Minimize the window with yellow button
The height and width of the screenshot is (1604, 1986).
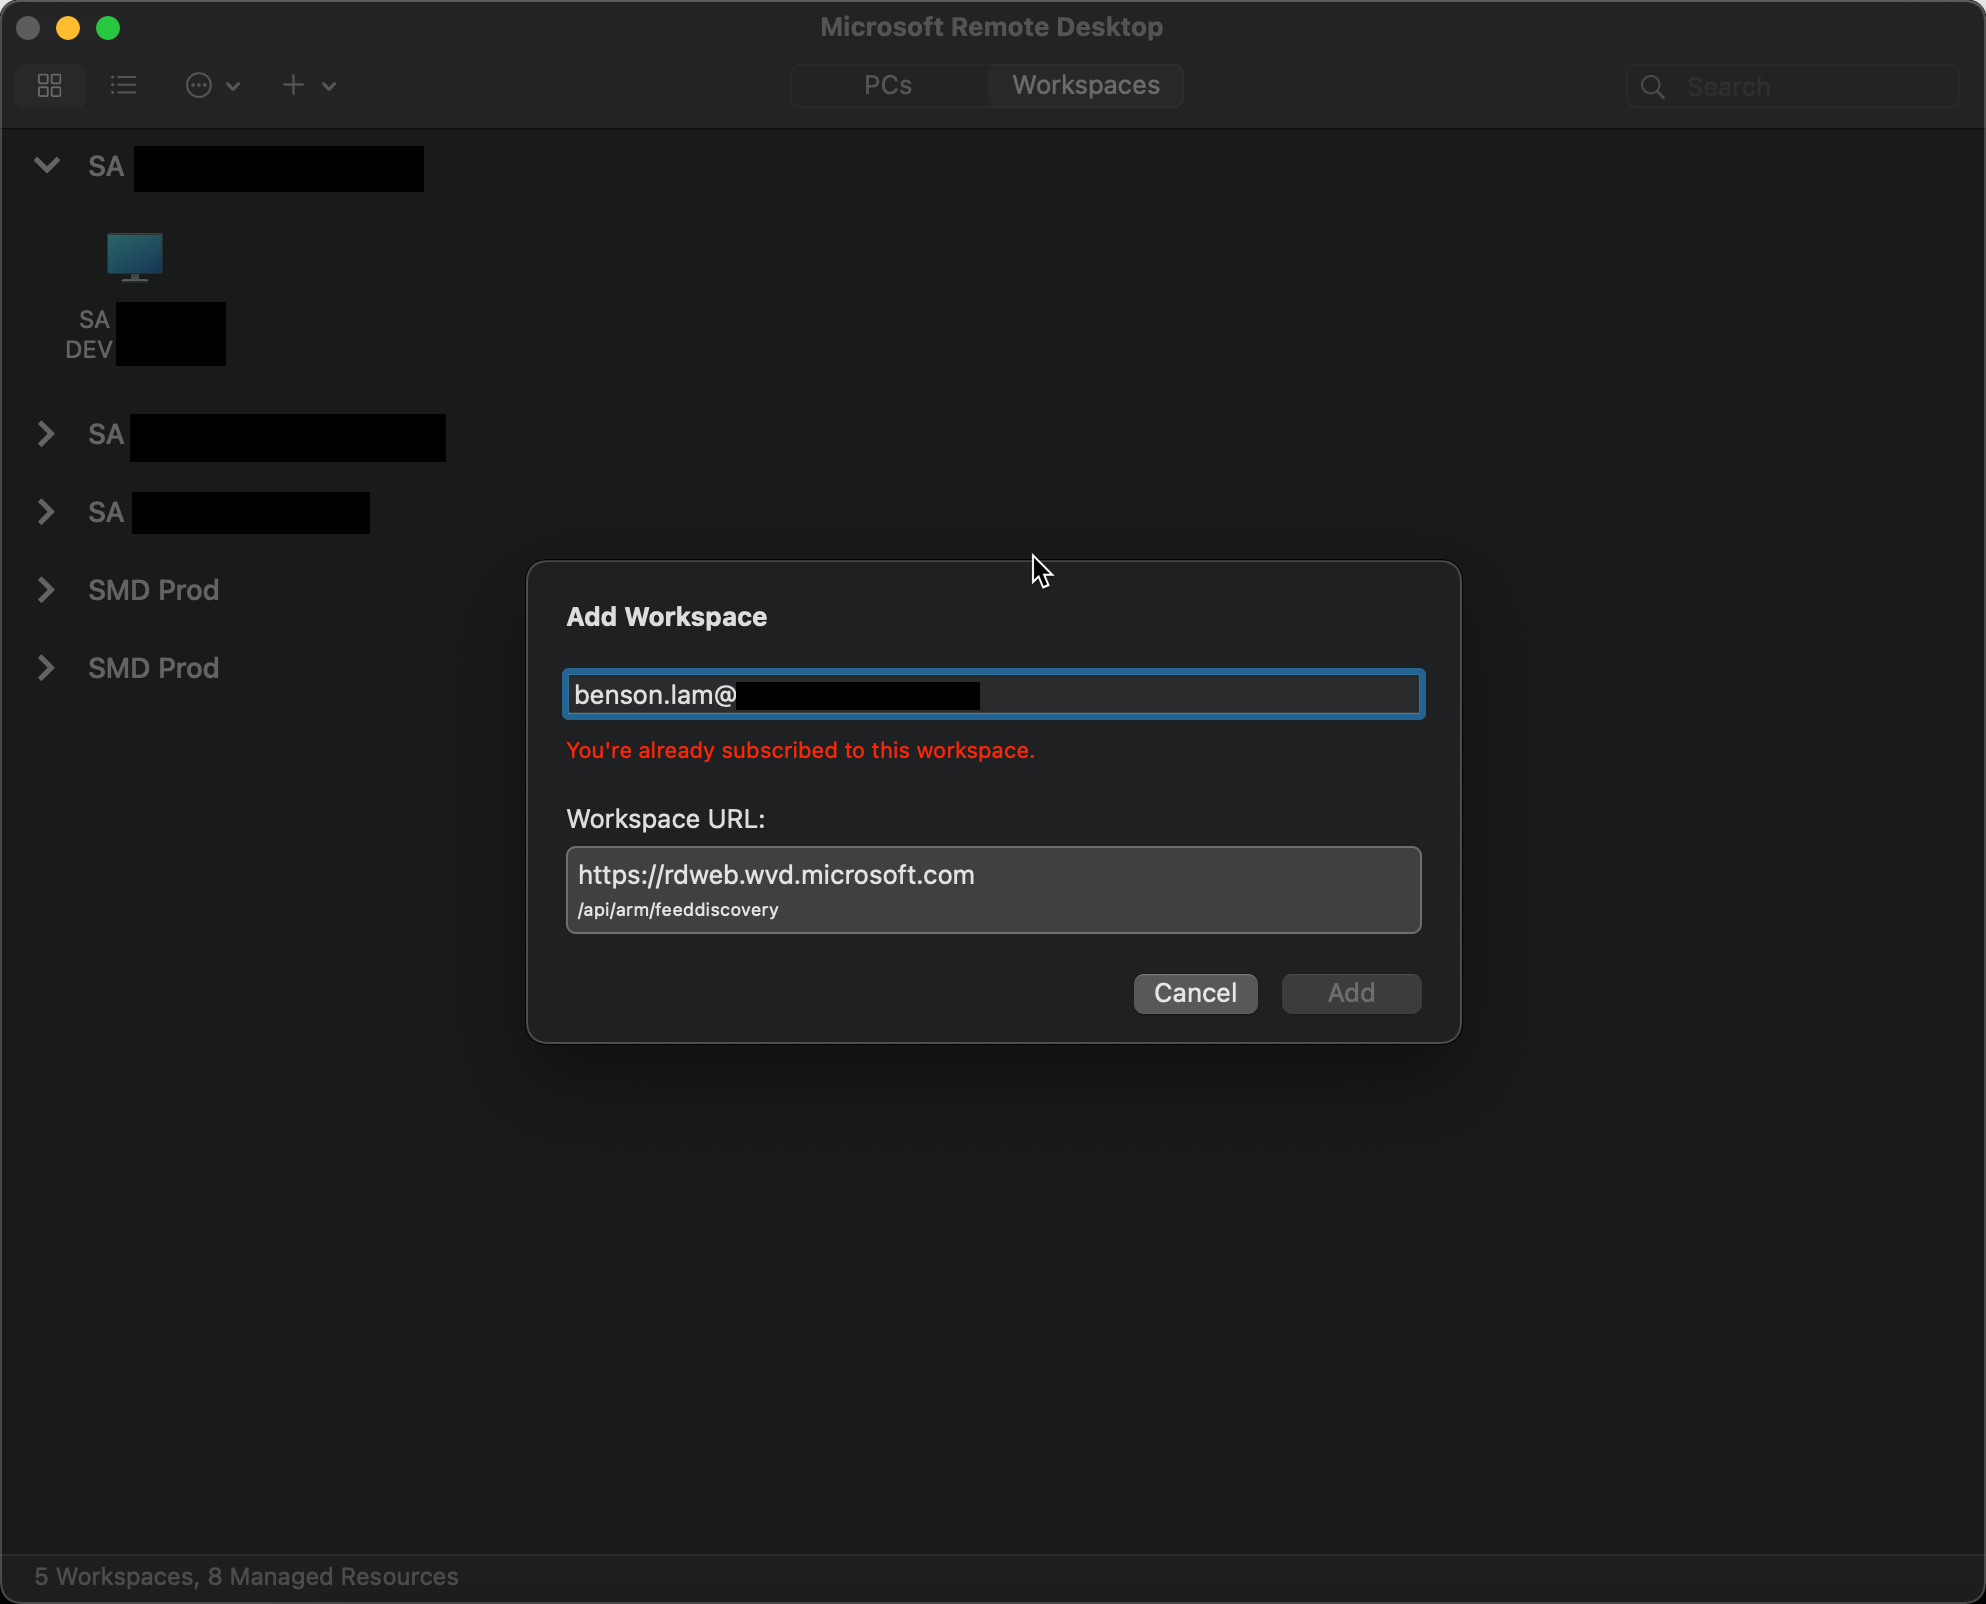click(x=68, y=28)
